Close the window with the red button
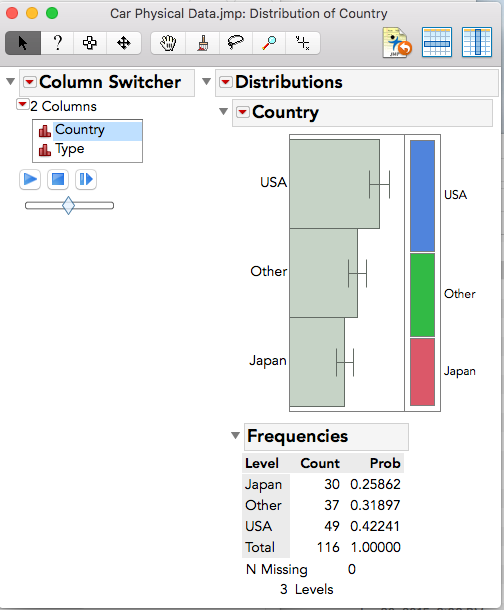Image resolution: width=504 pixels, height=610 pixels. [12, 13]
